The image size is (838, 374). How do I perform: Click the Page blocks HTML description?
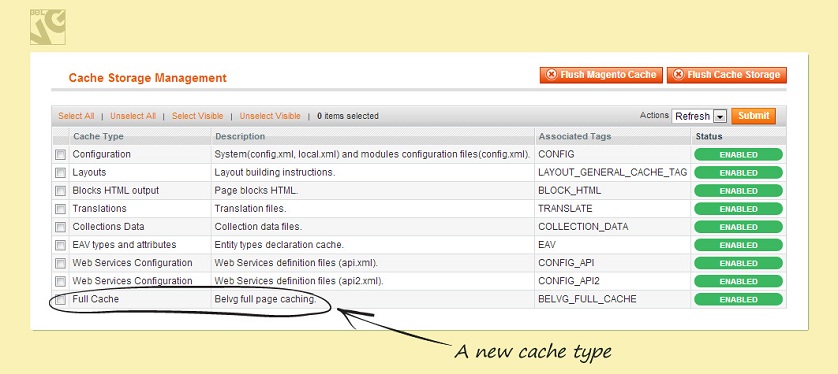click(x=256, y=191)
